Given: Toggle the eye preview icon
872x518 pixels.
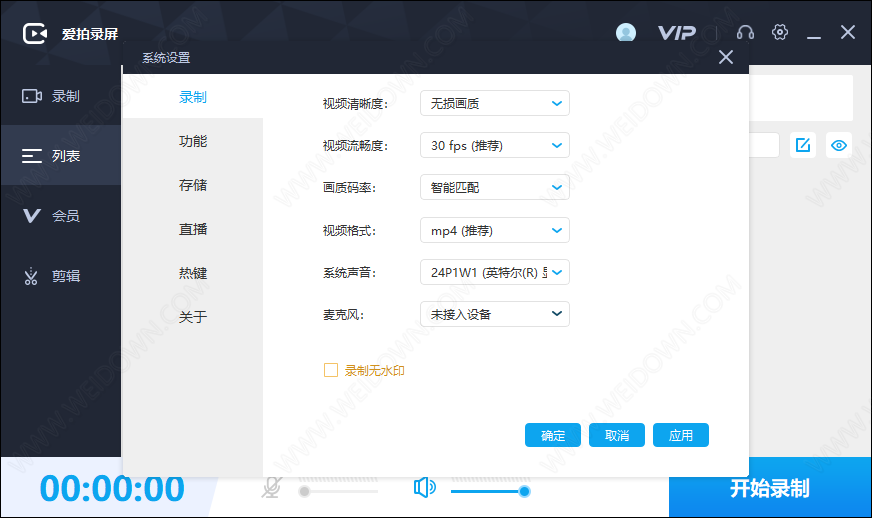Looking at the screenshot, I should [839, 145].
